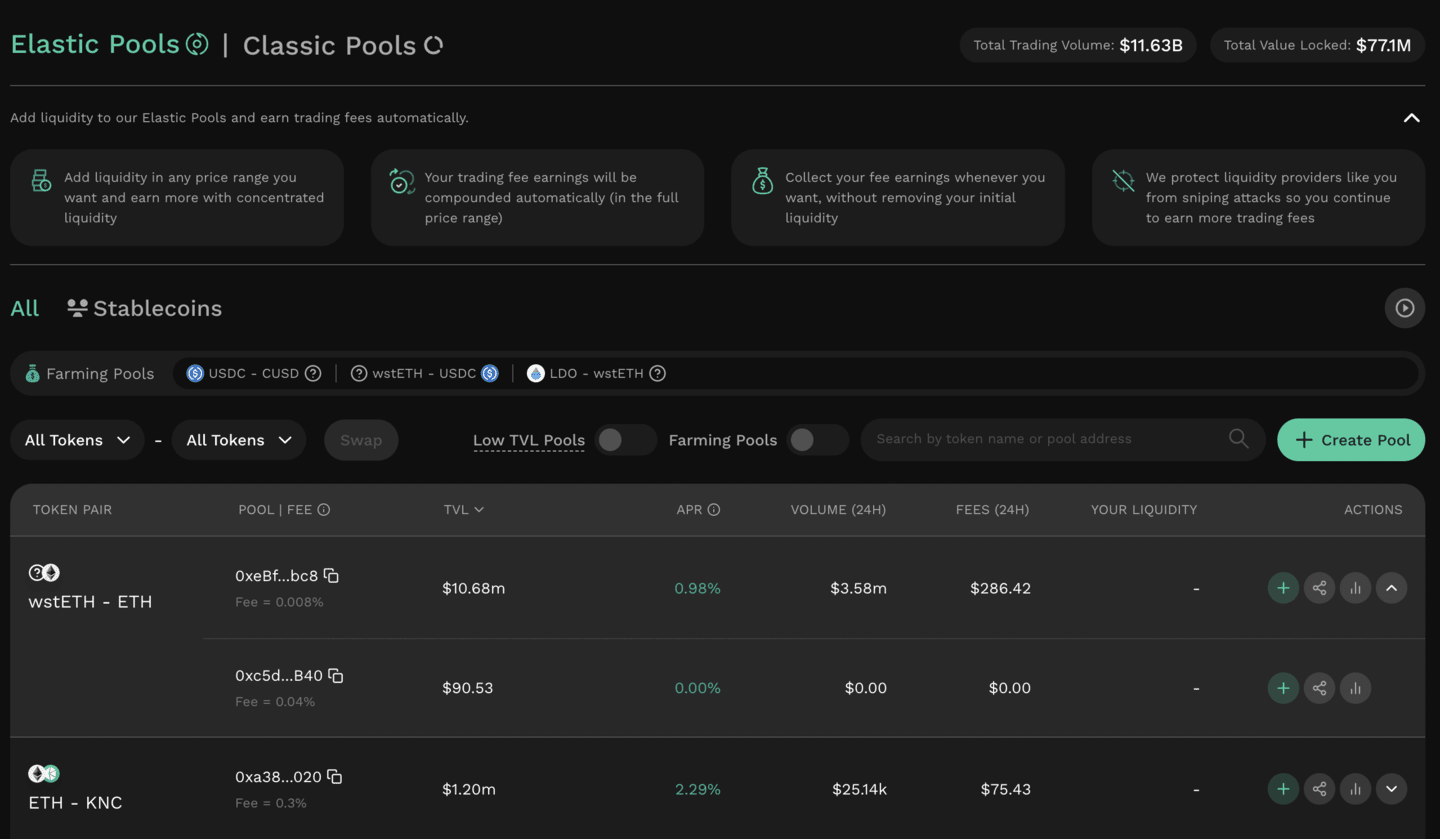1440x839 pixels.
Task: Collapse the Elastic Pools info section
Action: (x=1411, y=118)
